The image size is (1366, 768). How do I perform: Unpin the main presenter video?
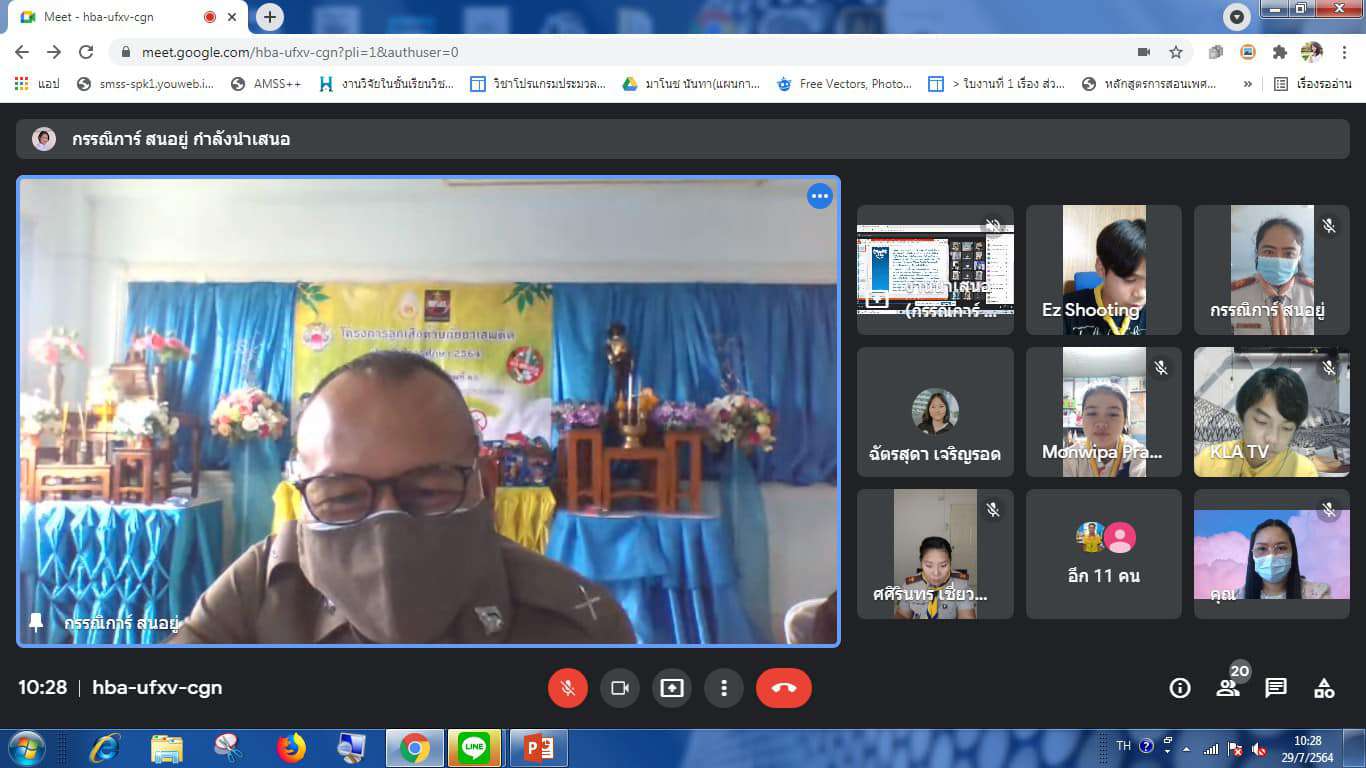point(37,623)
